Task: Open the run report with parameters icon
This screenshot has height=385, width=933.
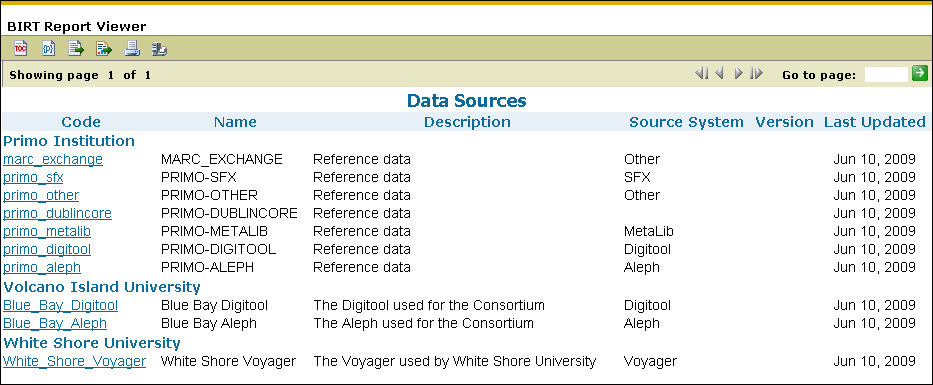Action: point(49,48)
